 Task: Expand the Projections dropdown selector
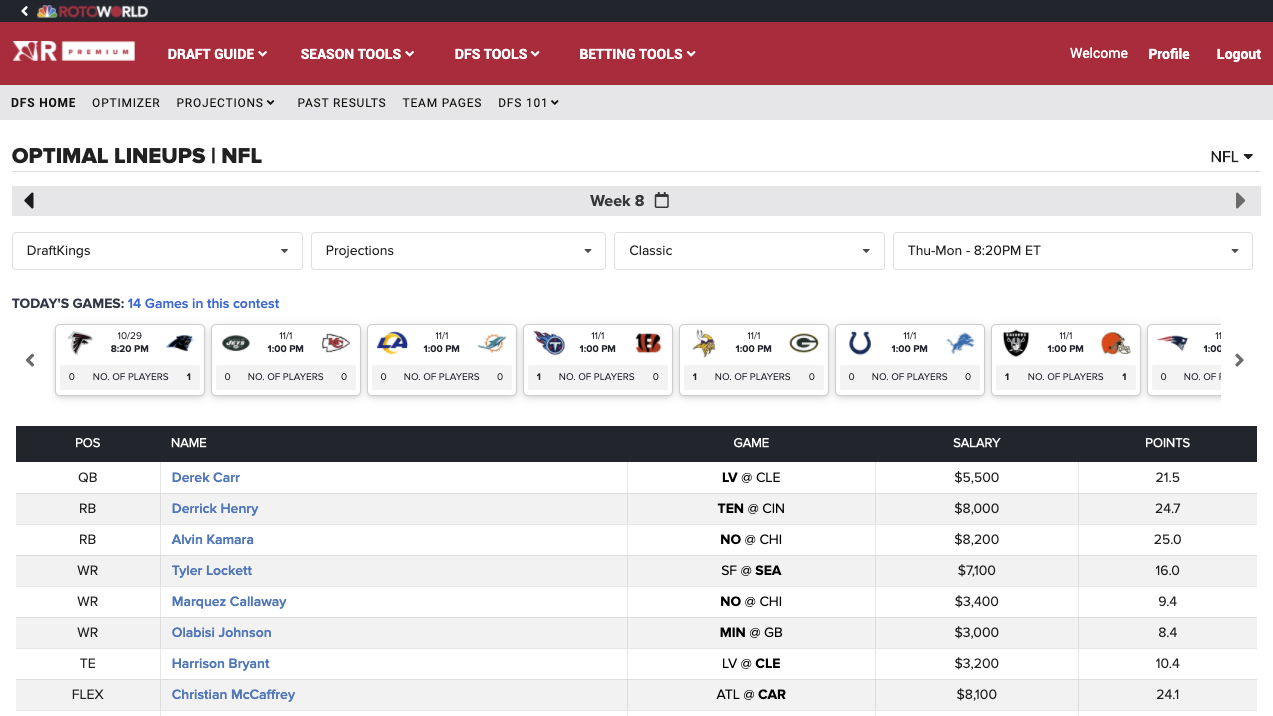458,251
